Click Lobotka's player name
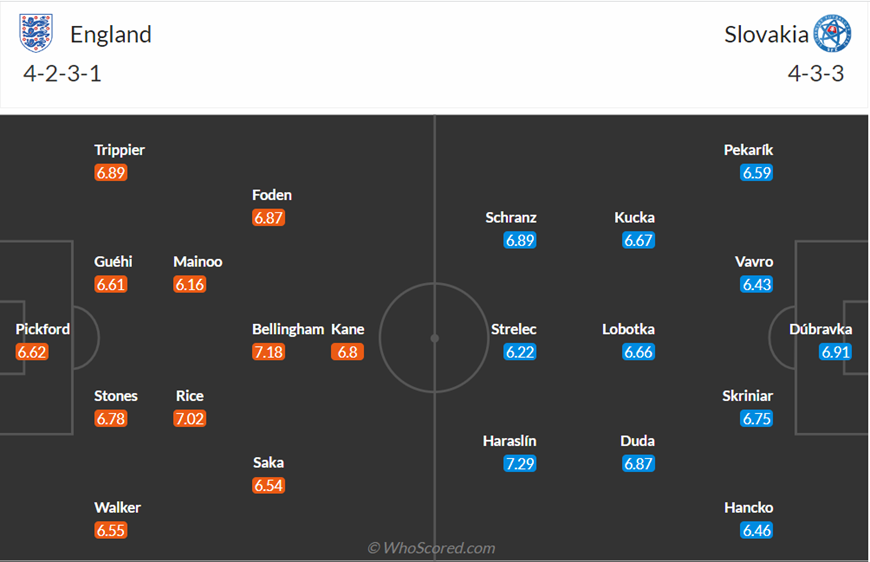 [x=629, y=329]
